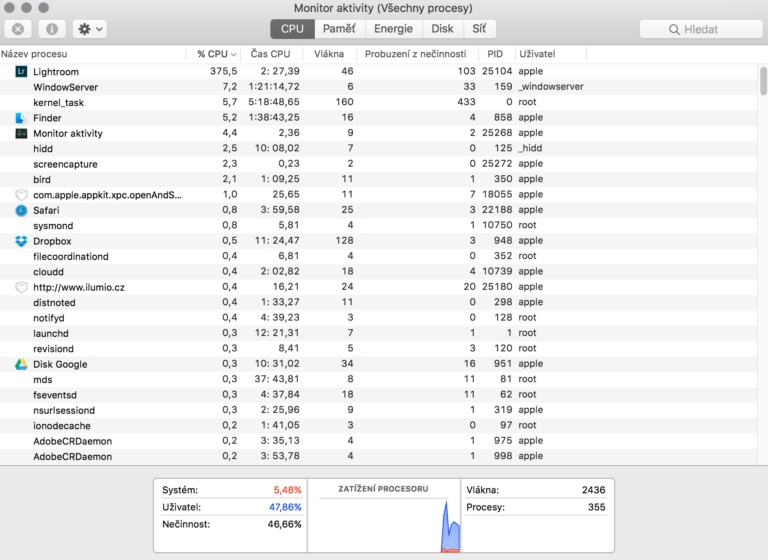Click the Safari compass icon

[x=21, y=210]
